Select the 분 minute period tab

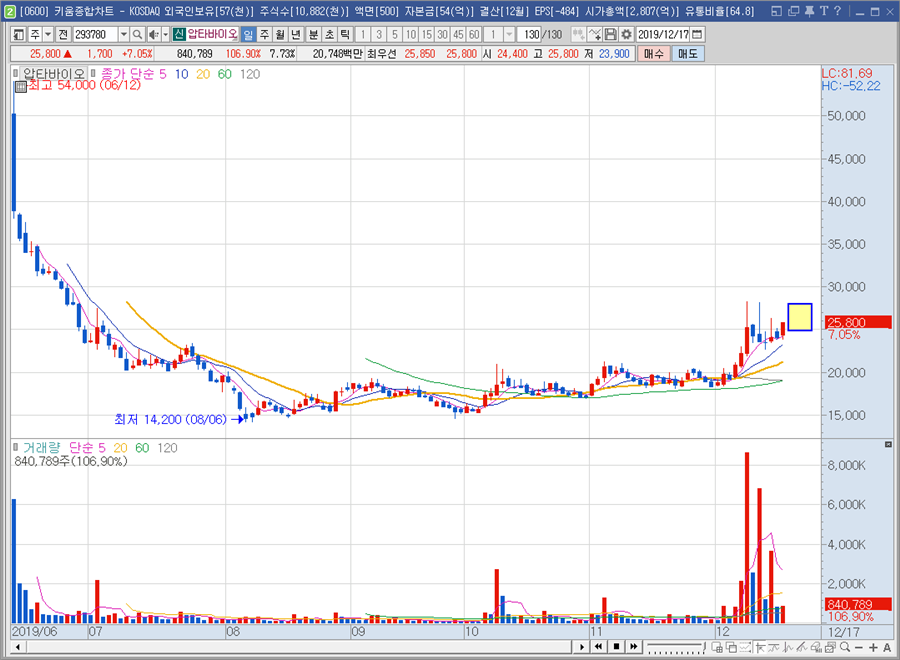(313, 34)
